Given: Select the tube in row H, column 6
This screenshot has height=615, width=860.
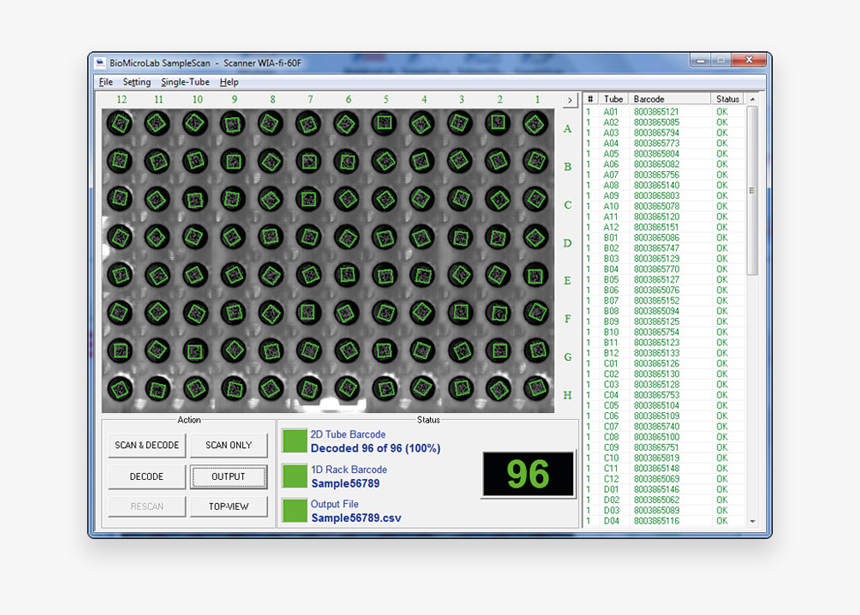Looking at the screenshot, I should coord(347,388).
